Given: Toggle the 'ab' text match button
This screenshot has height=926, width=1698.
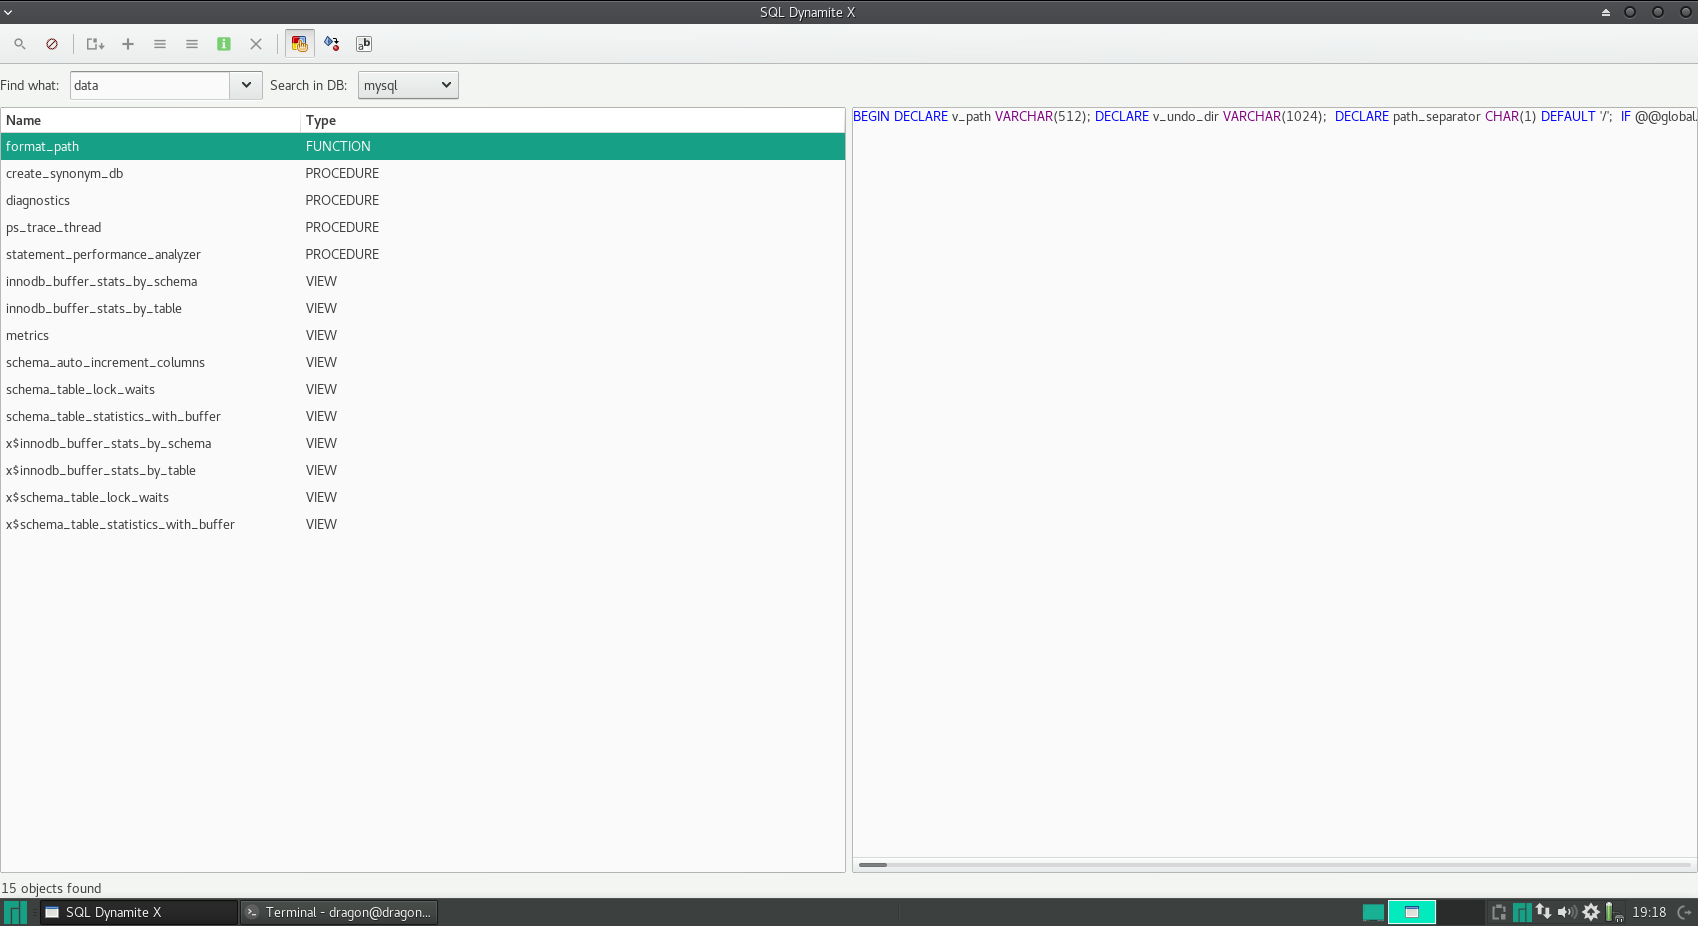Looking at the screenshot, I should point(364,44).
